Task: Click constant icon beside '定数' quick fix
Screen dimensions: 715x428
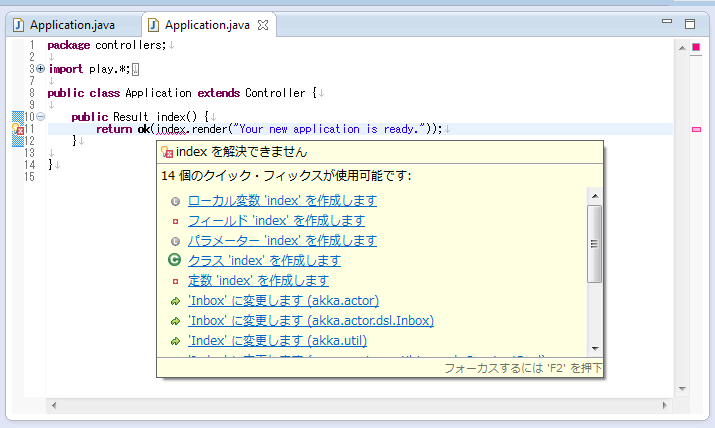Action: coord(175,282)
